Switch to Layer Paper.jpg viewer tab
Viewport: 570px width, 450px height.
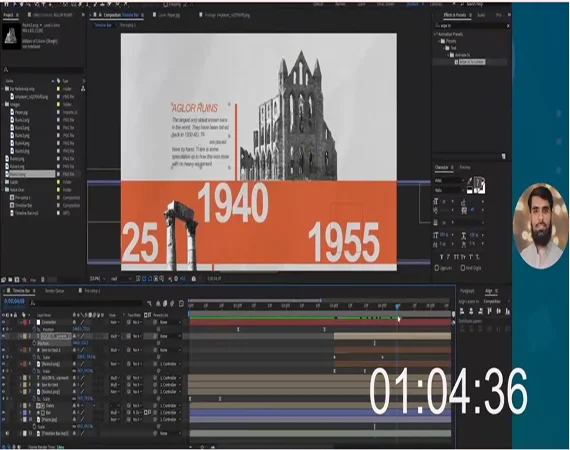point(169,15)
